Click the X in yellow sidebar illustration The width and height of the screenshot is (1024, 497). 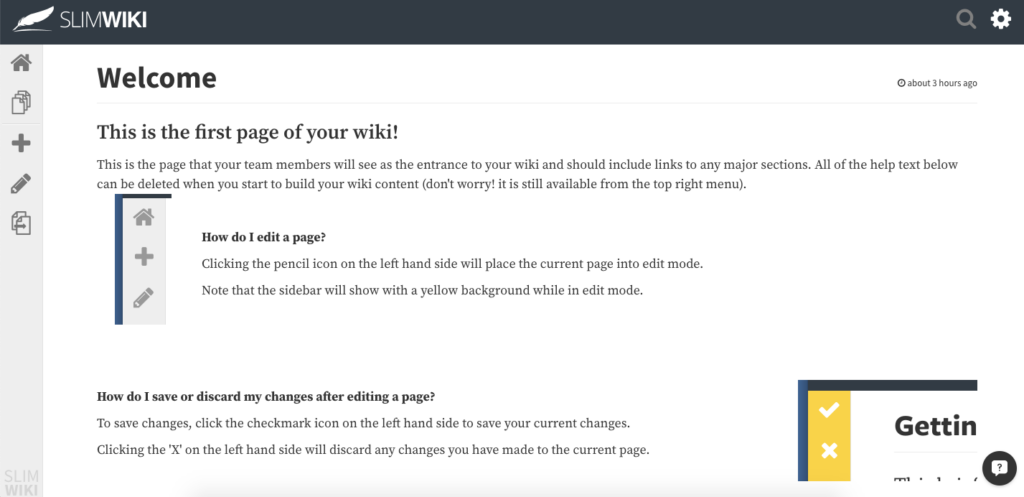(829, 451)
